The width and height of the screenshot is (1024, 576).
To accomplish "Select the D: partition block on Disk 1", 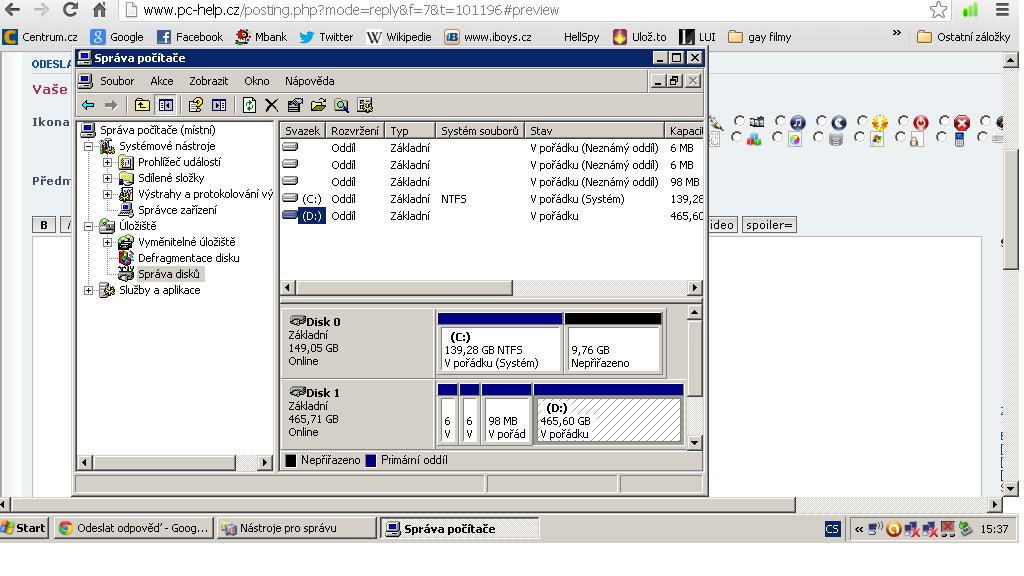I will point(608,420).
